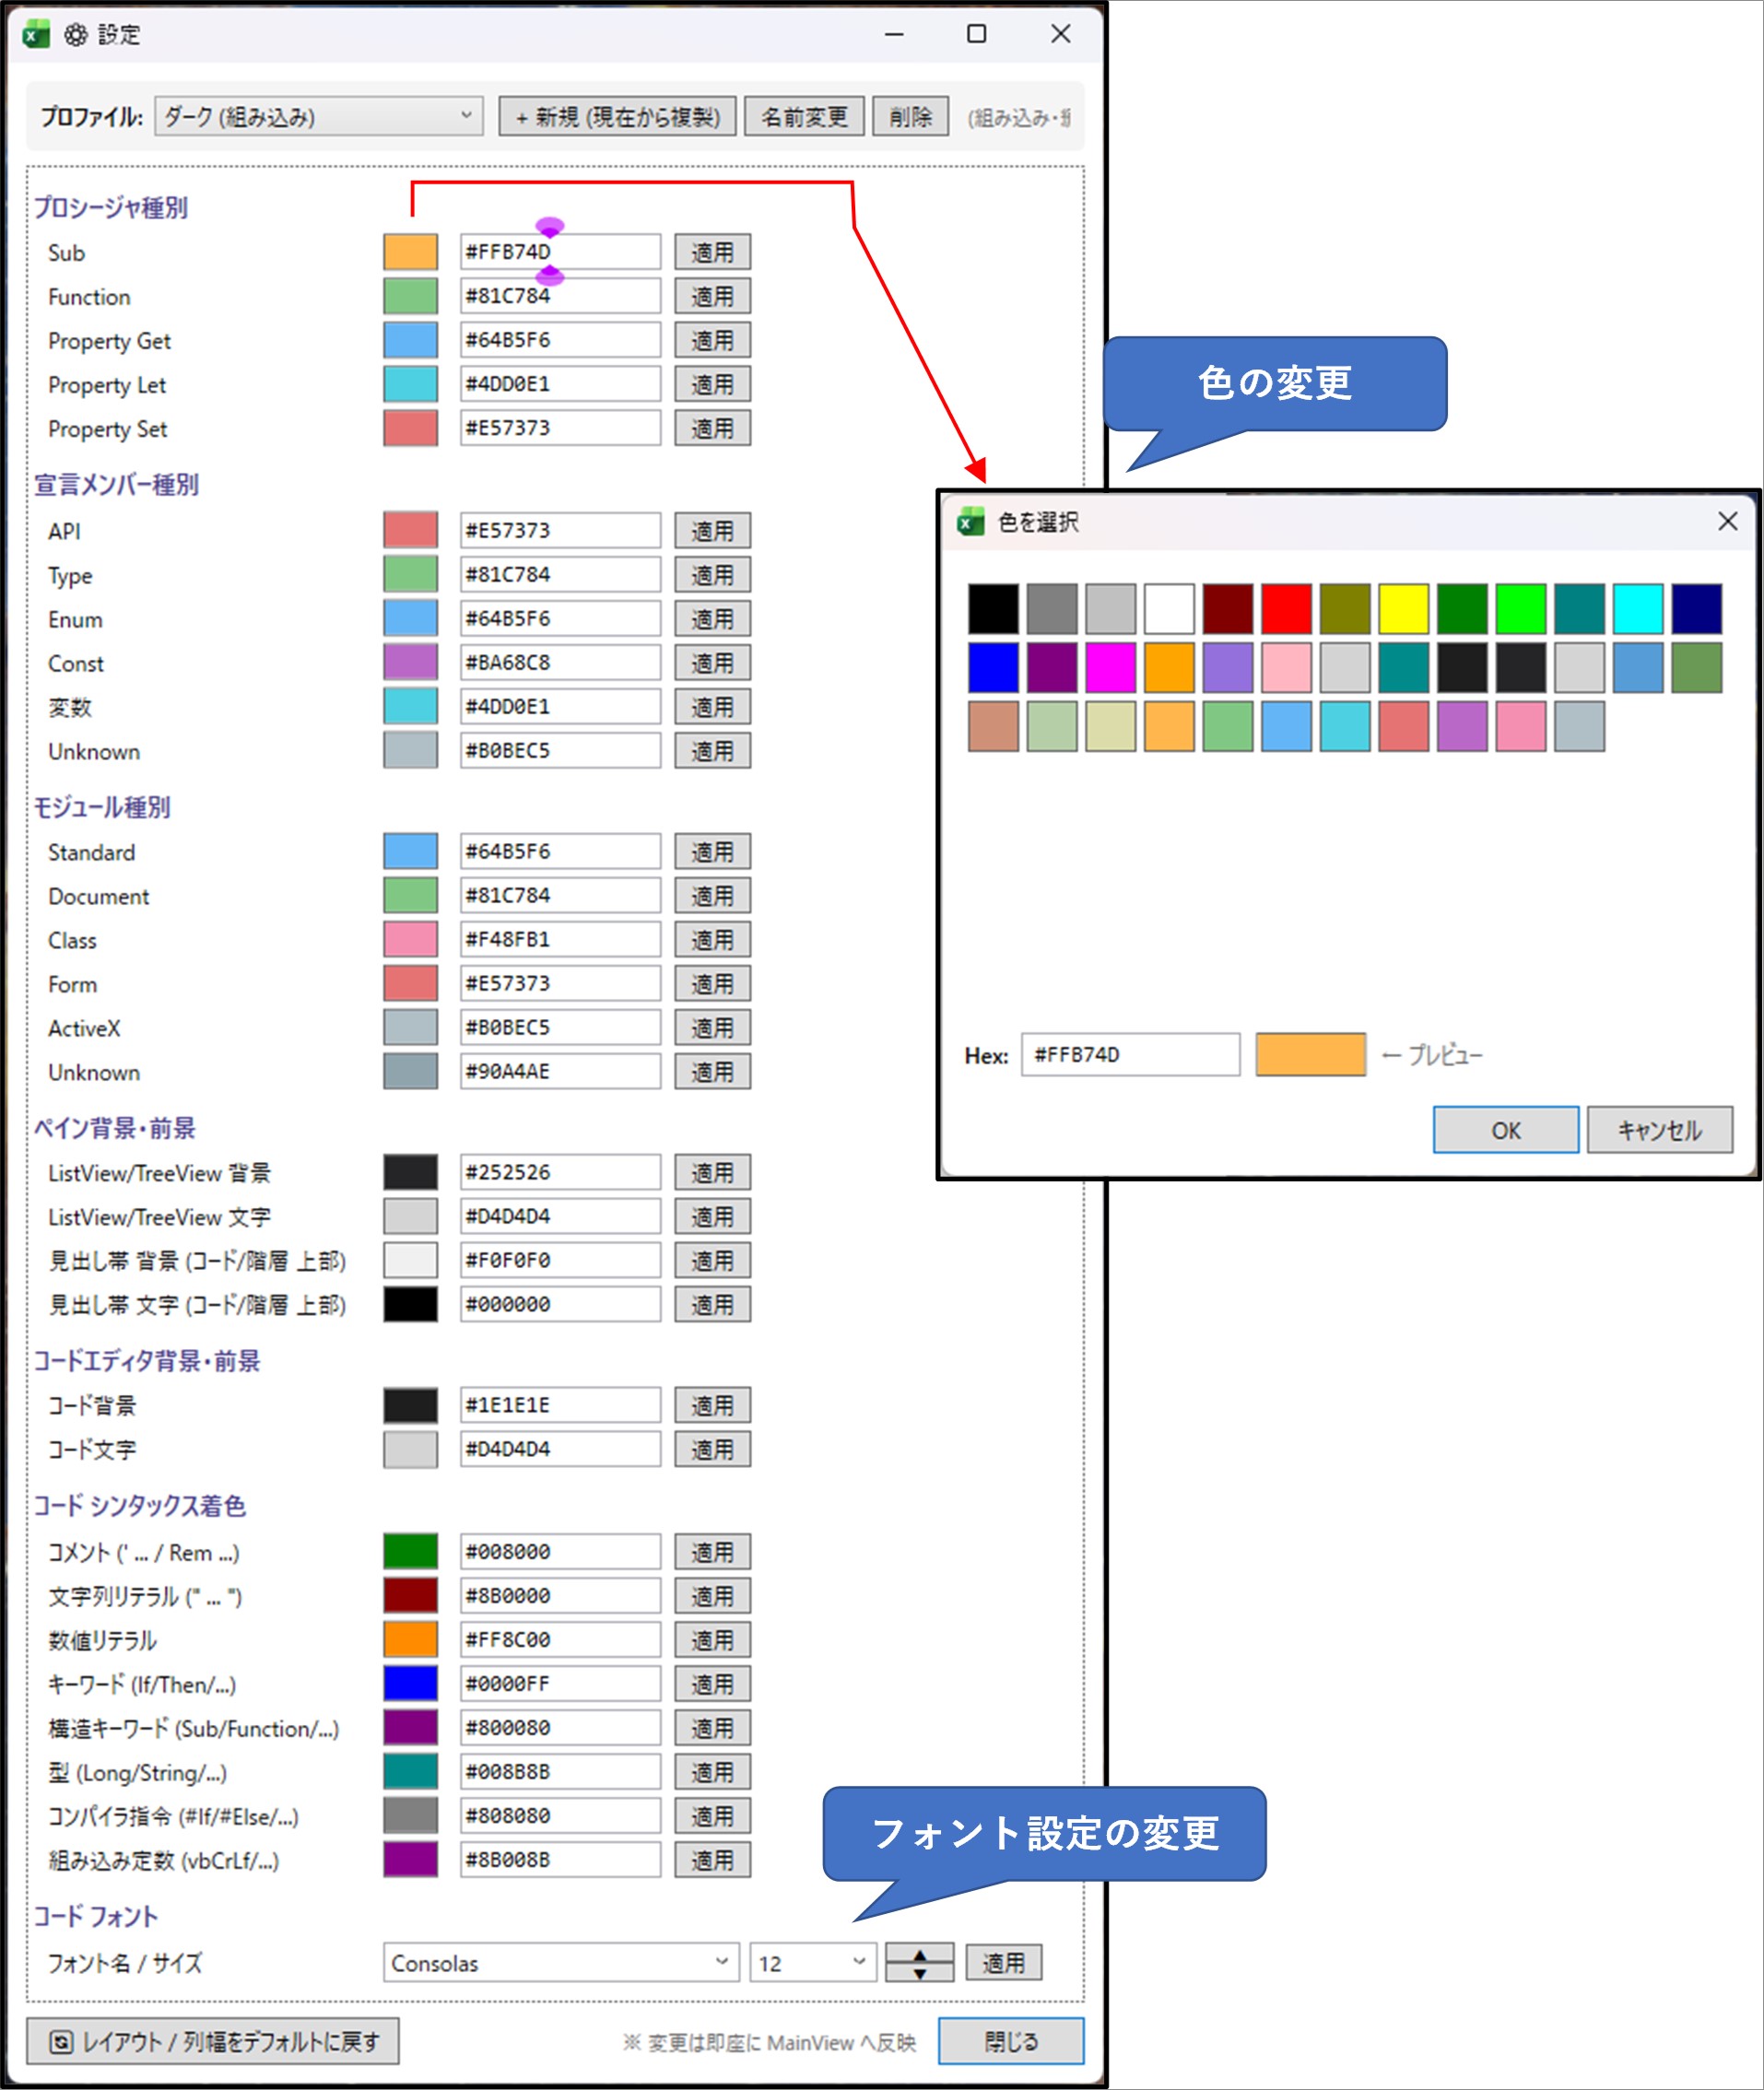Click the Standard module color swatch
The image size is (1764, 2090).
click(410, 851)
